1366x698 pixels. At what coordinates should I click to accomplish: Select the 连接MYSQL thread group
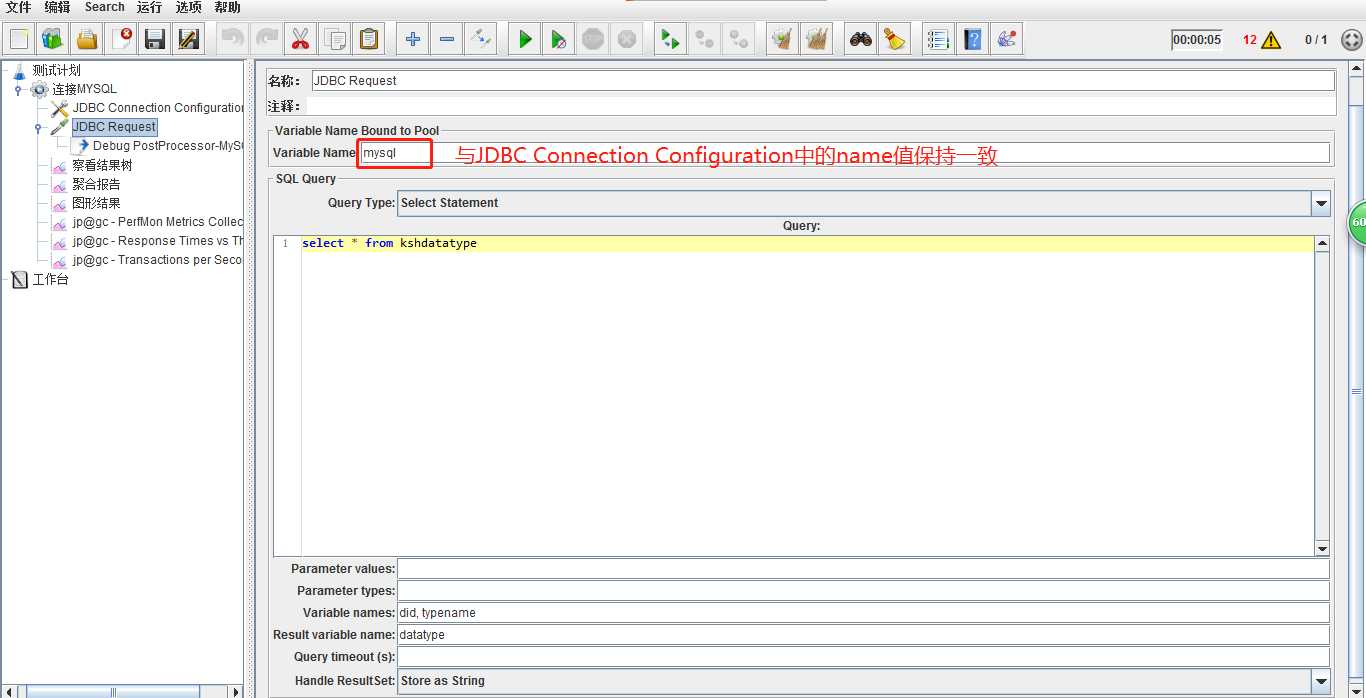pyautogui.click(x=84, y=89)
